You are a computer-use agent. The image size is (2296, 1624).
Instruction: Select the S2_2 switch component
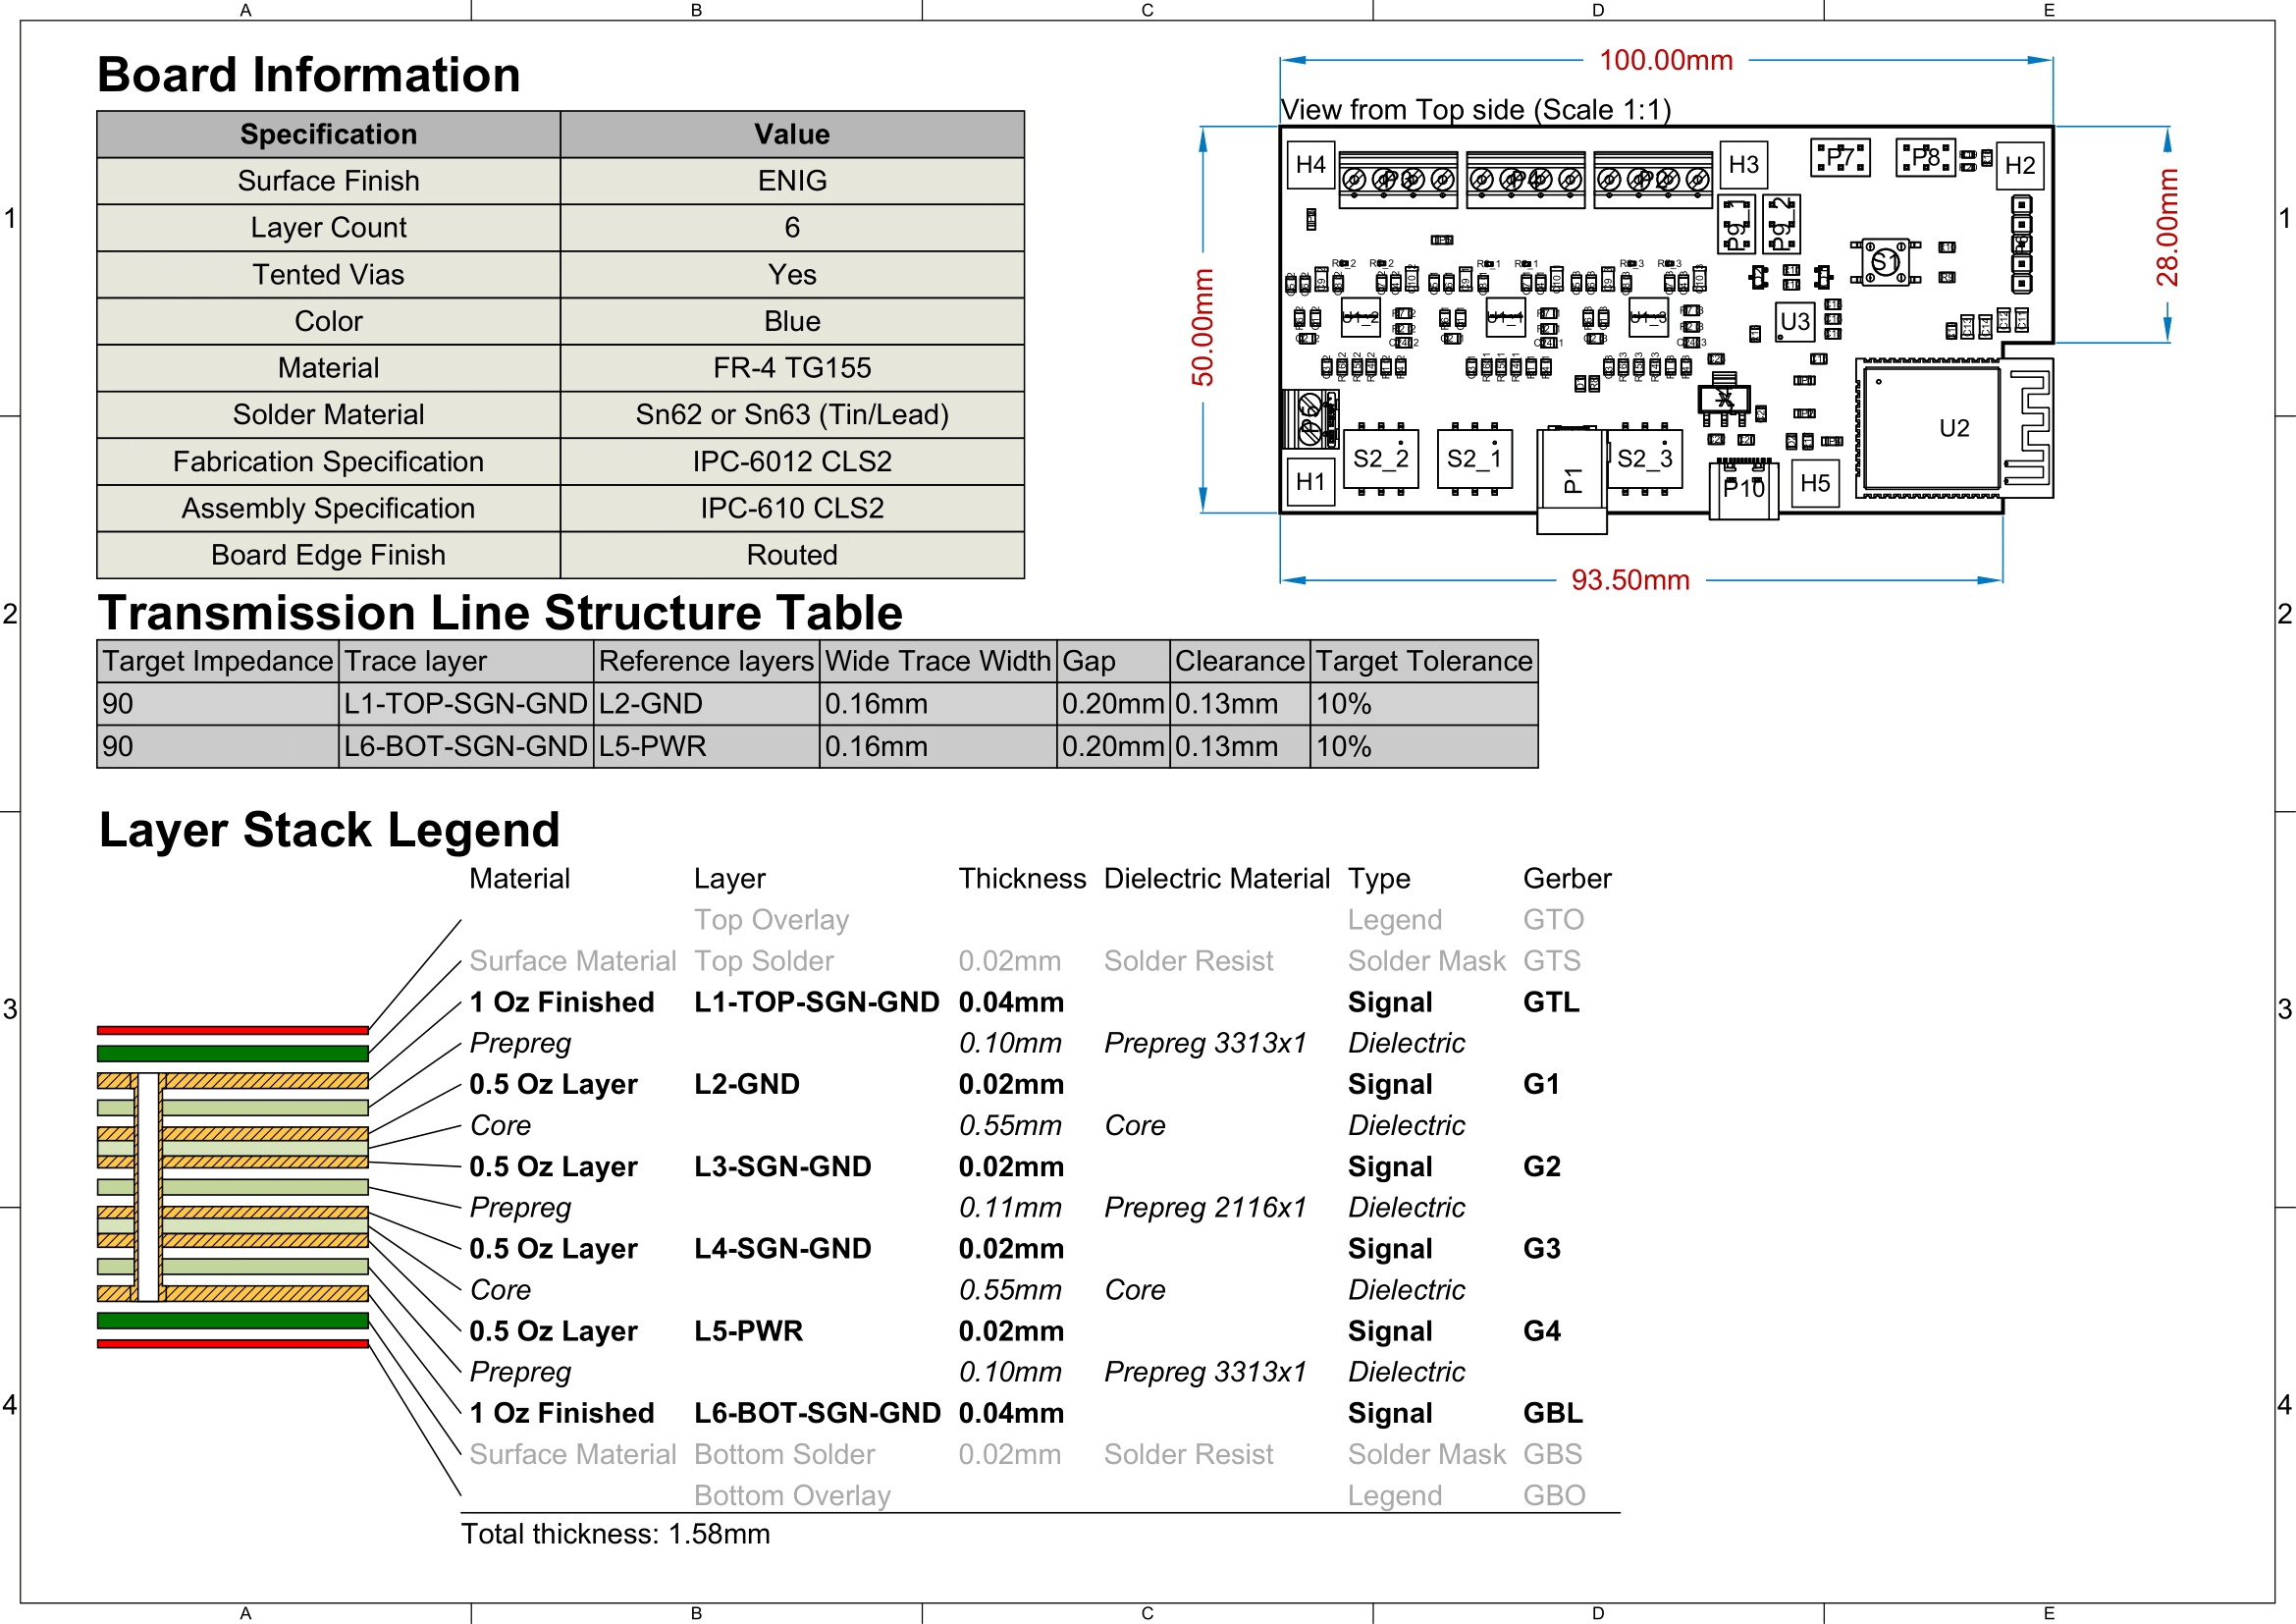1380,459
